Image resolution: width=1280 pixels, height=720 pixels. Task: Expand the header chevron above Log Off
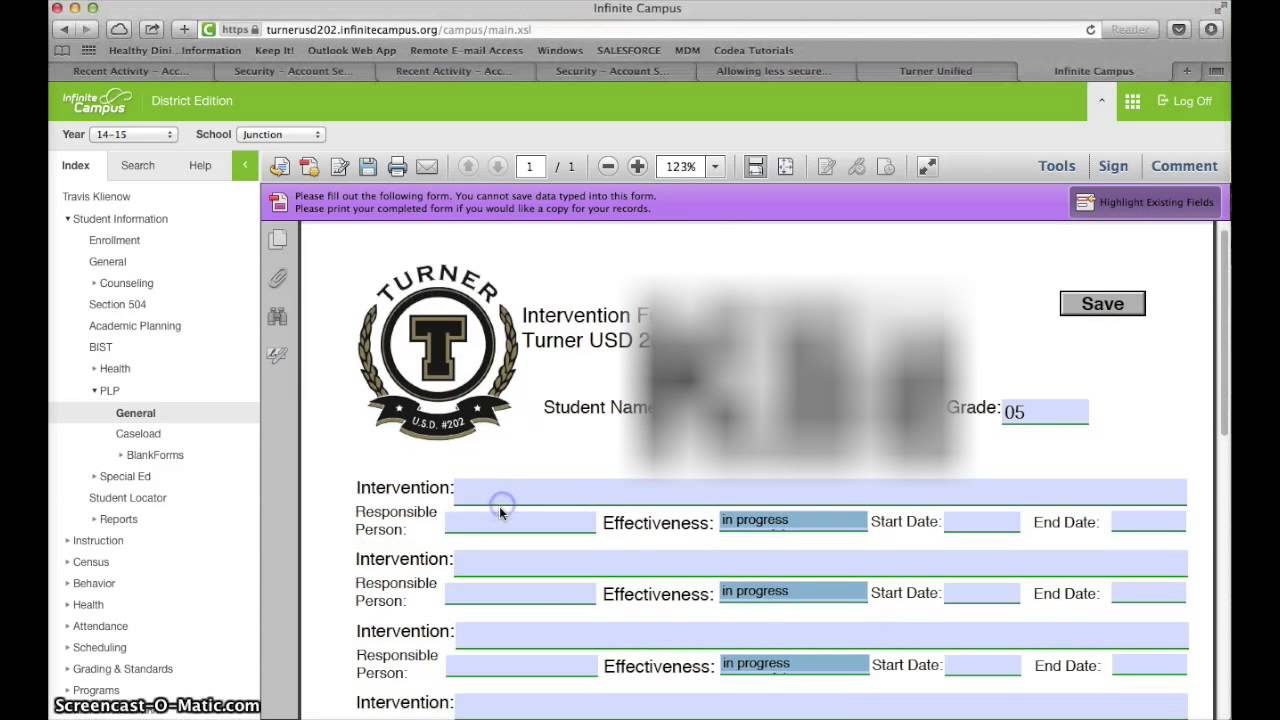[1101, 101]
